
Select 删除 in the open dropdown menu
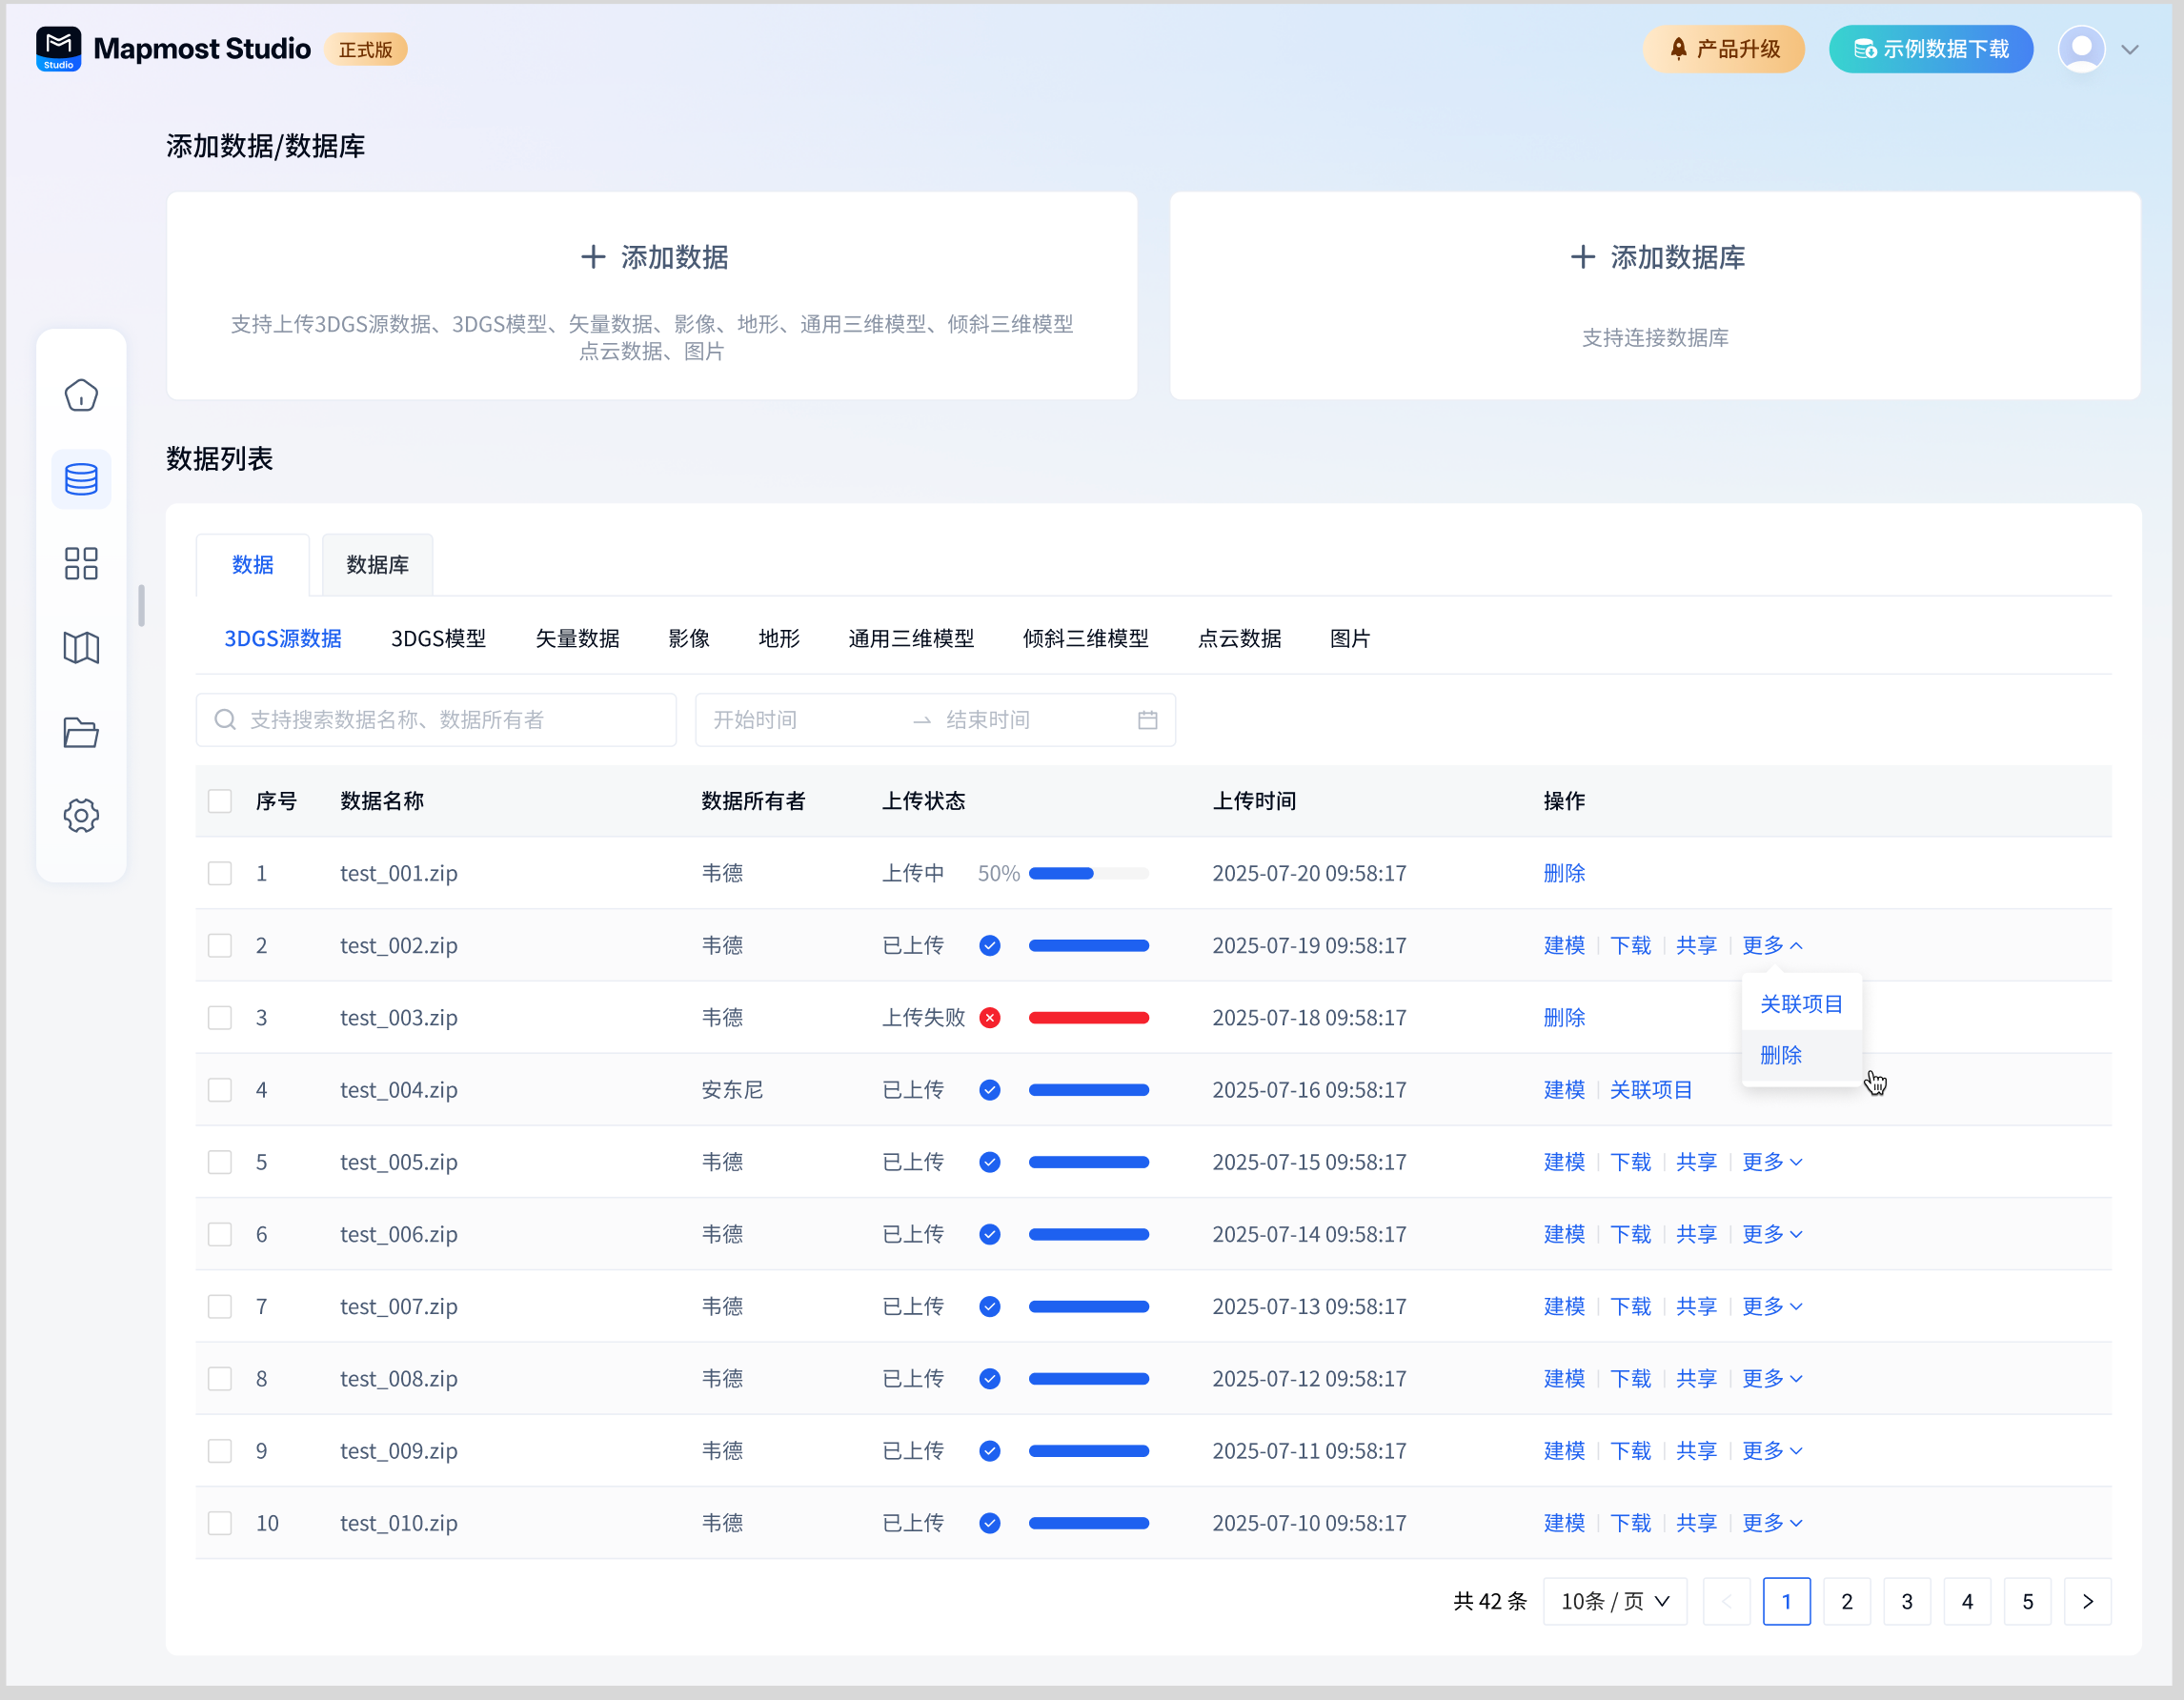point(1780,1055)
